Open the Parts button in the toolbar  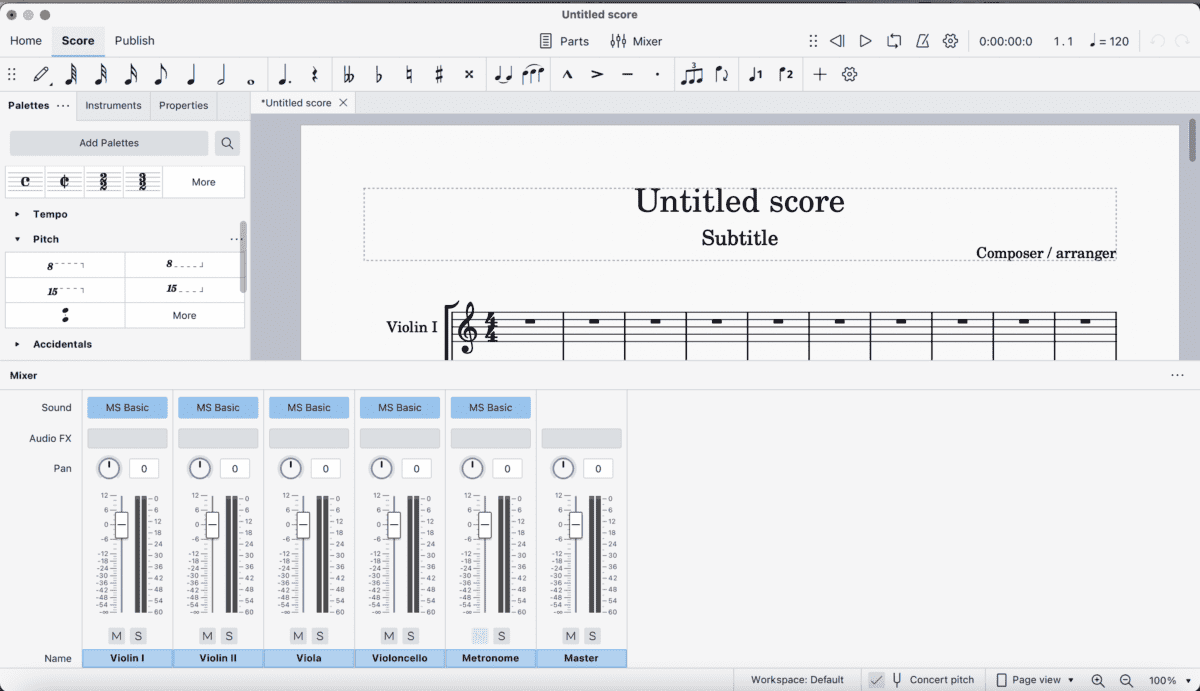tap(565, 41)
